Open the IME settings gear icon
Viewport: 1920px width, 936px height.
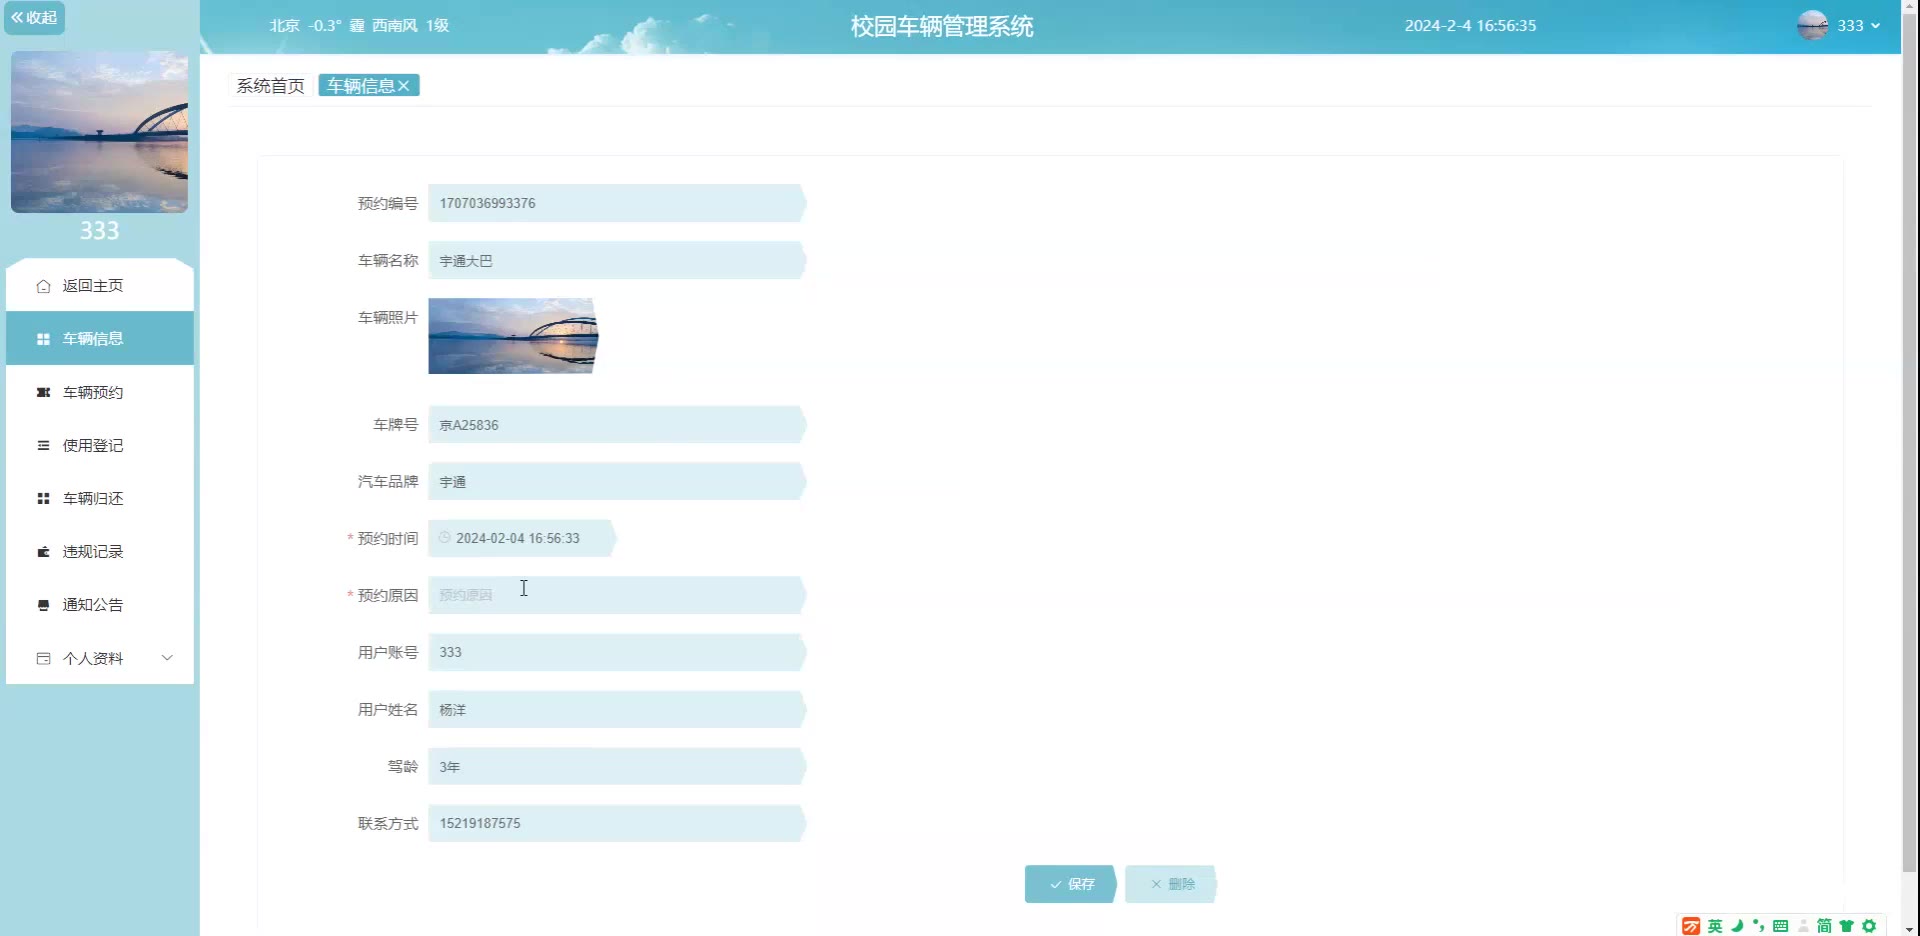point(1869,926)
